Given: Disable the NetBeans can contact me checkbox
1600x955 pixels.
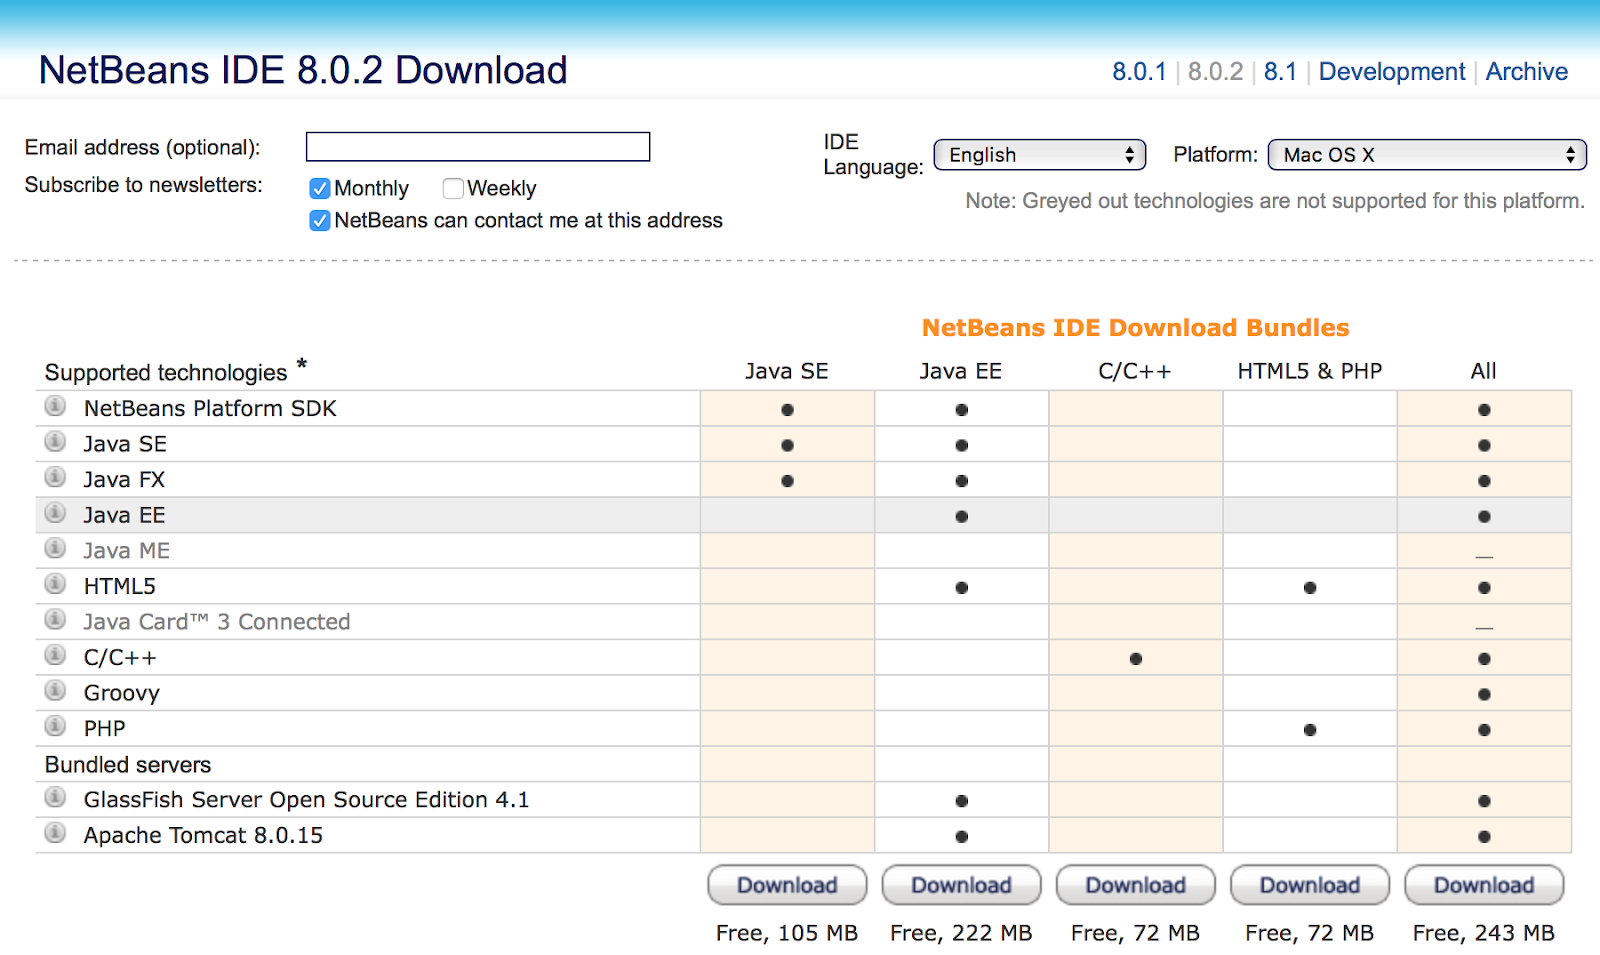Looking at the screenshot, I should [319, 220].
